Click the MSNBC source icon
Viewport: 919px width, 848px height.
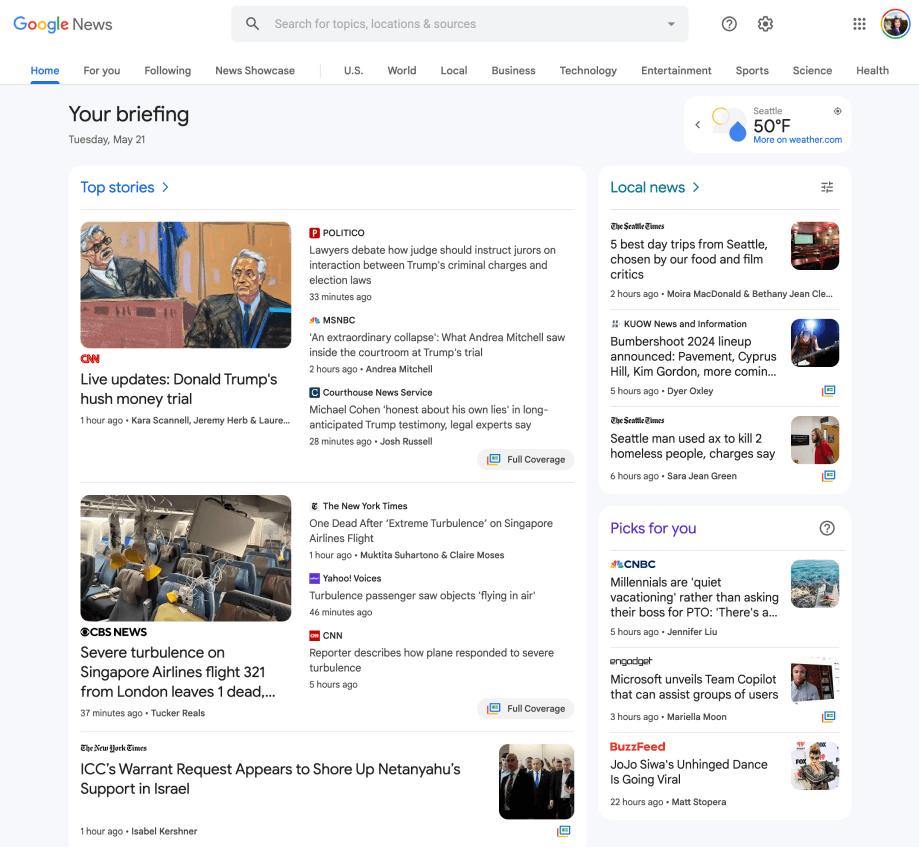314,320
